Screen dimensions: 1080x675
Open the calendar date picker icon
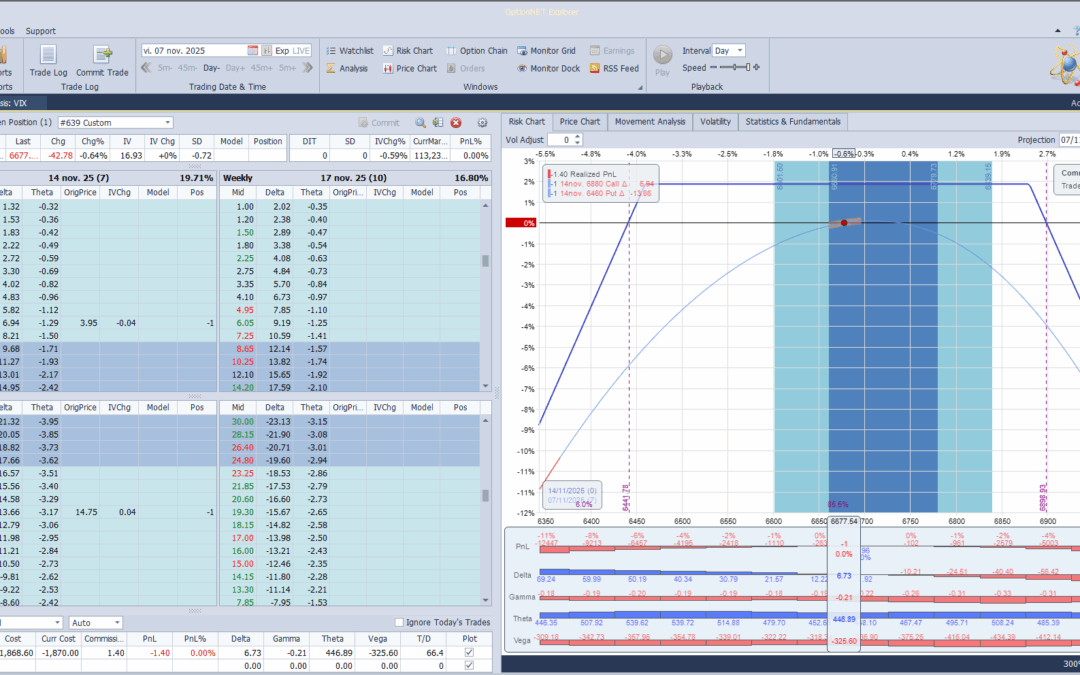(253, 50)
